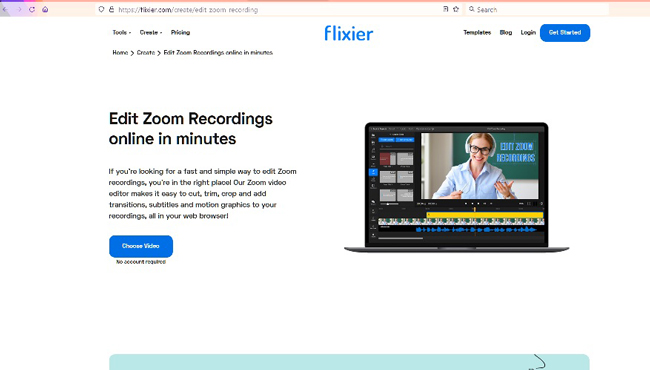
Task: Click the padlock site security icon
Action: click(x=112, y=9)
